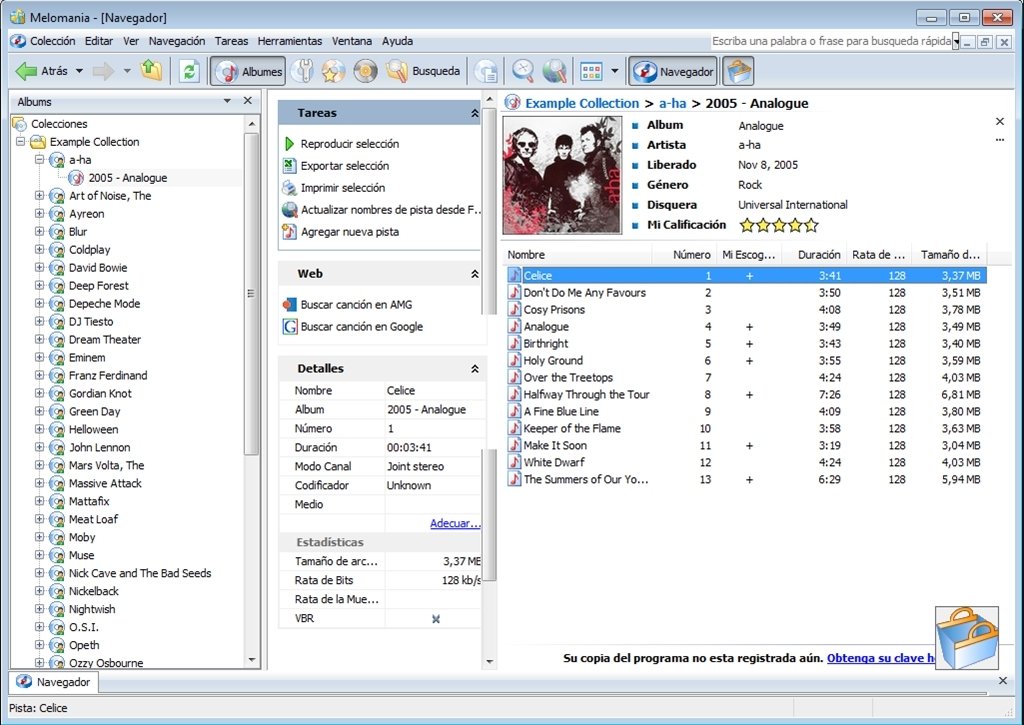Click the up-folder toolbar icon
Viewport: 1024px width, 725px height.
point(152,71)
